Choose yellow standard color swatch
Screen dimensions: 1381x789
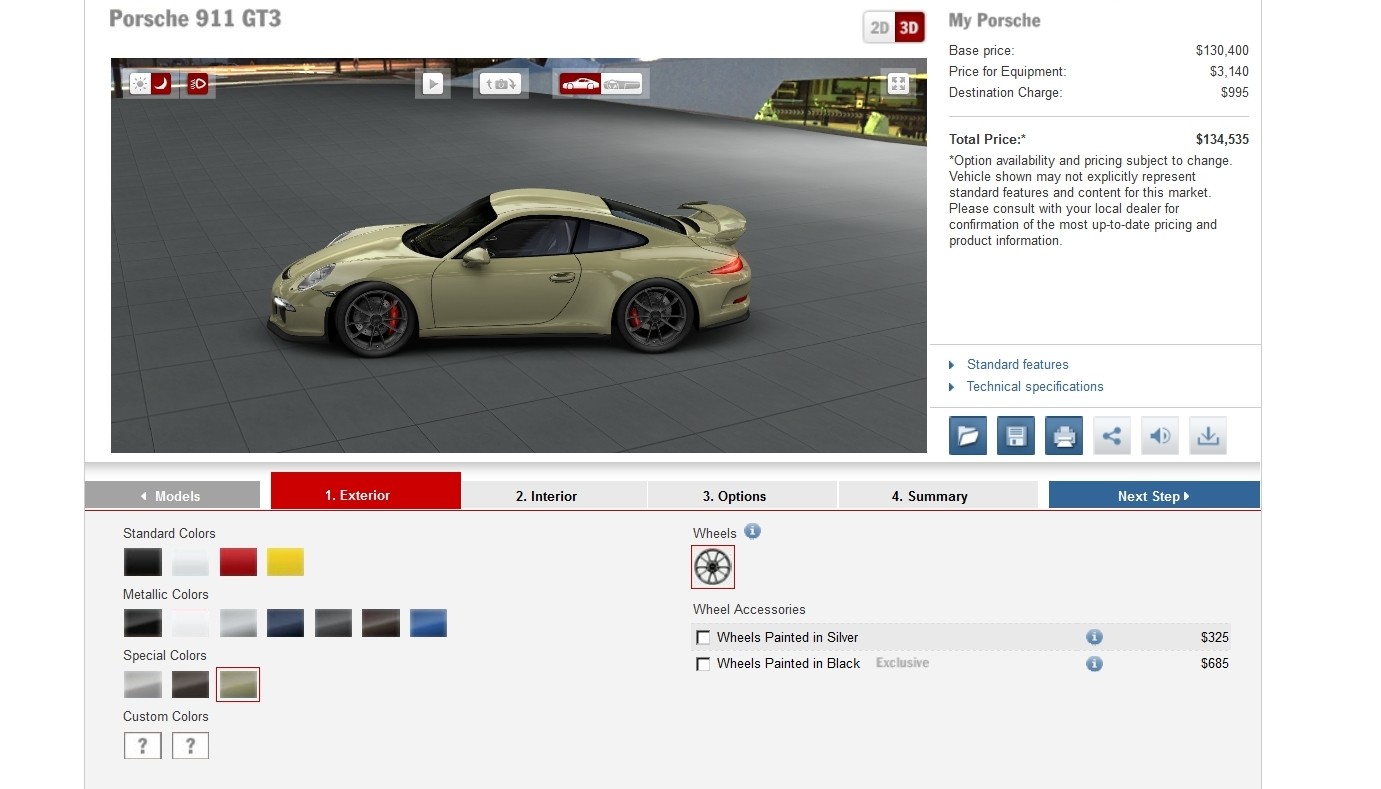point(285,562)
